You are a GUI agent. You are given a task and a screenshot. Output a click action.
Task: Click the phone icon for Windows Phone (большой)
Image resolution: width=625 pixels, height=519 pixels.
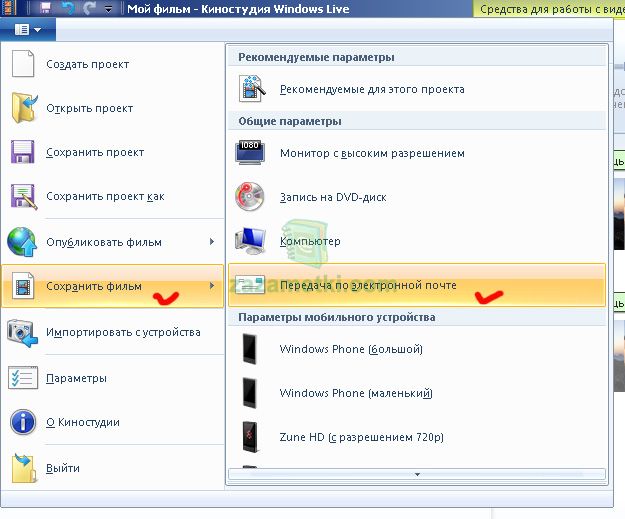250,349
